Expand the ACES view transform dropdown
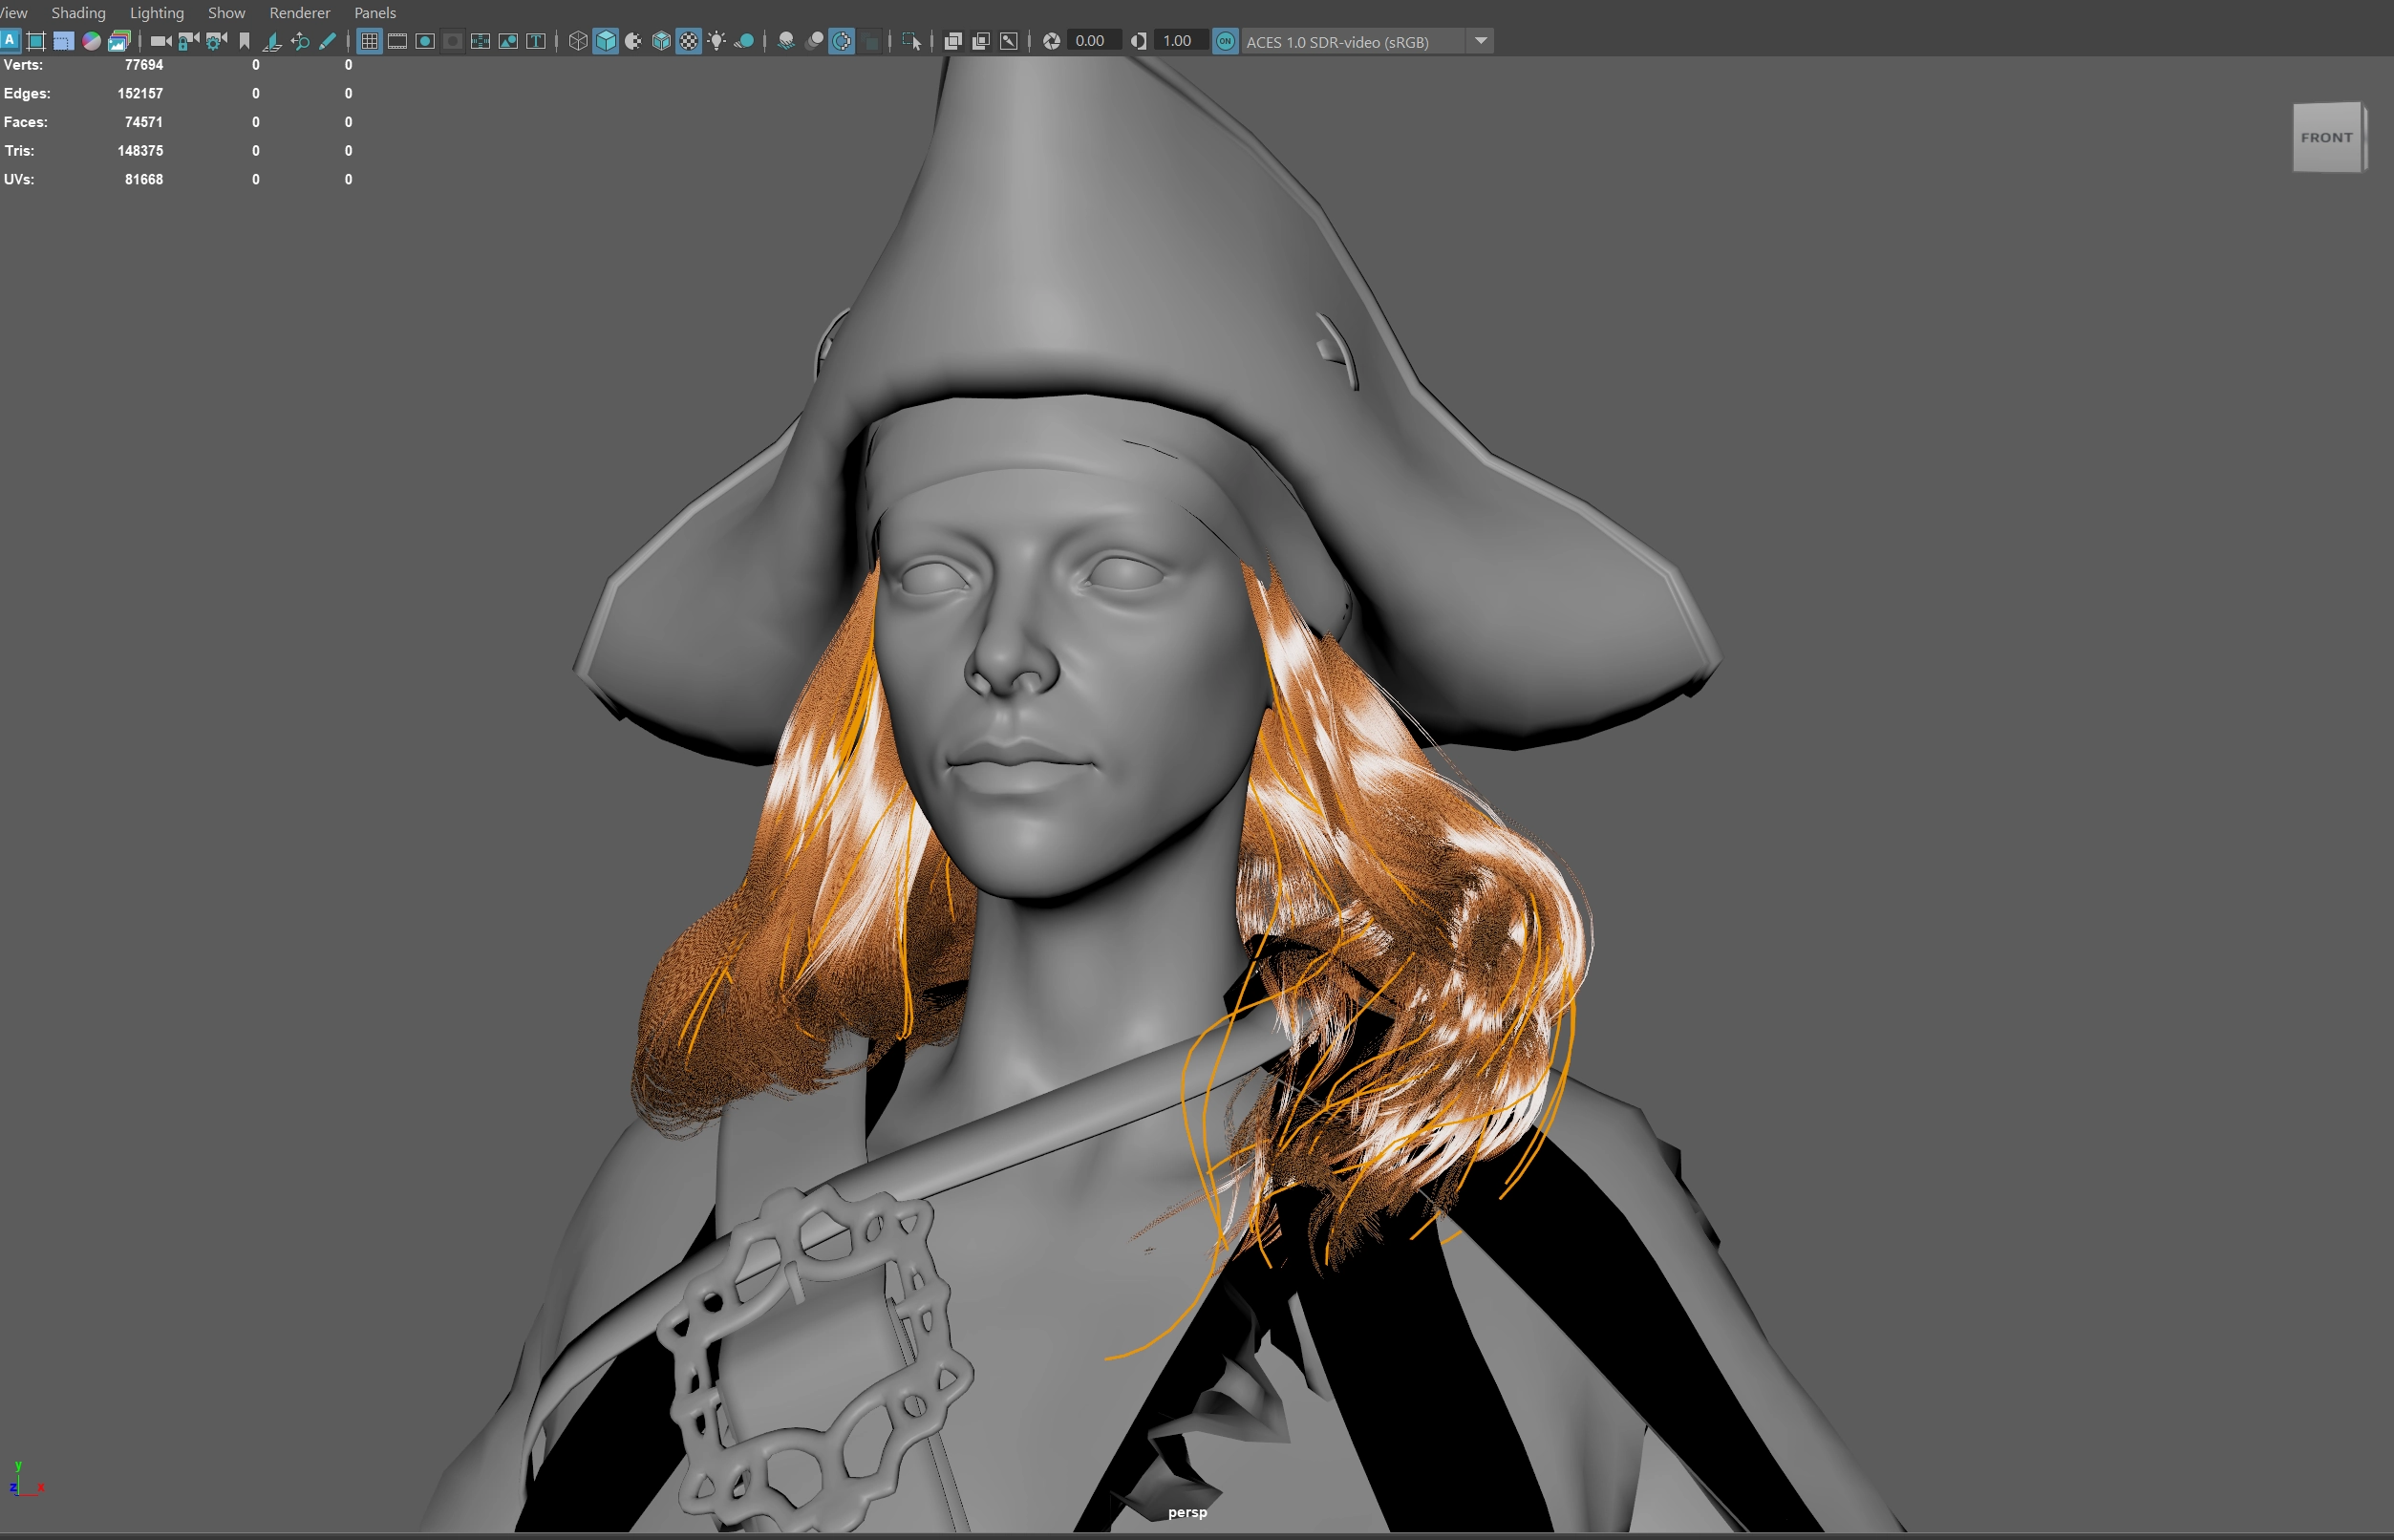This screenshot has width=2394, height=1540. [1481, 41]
